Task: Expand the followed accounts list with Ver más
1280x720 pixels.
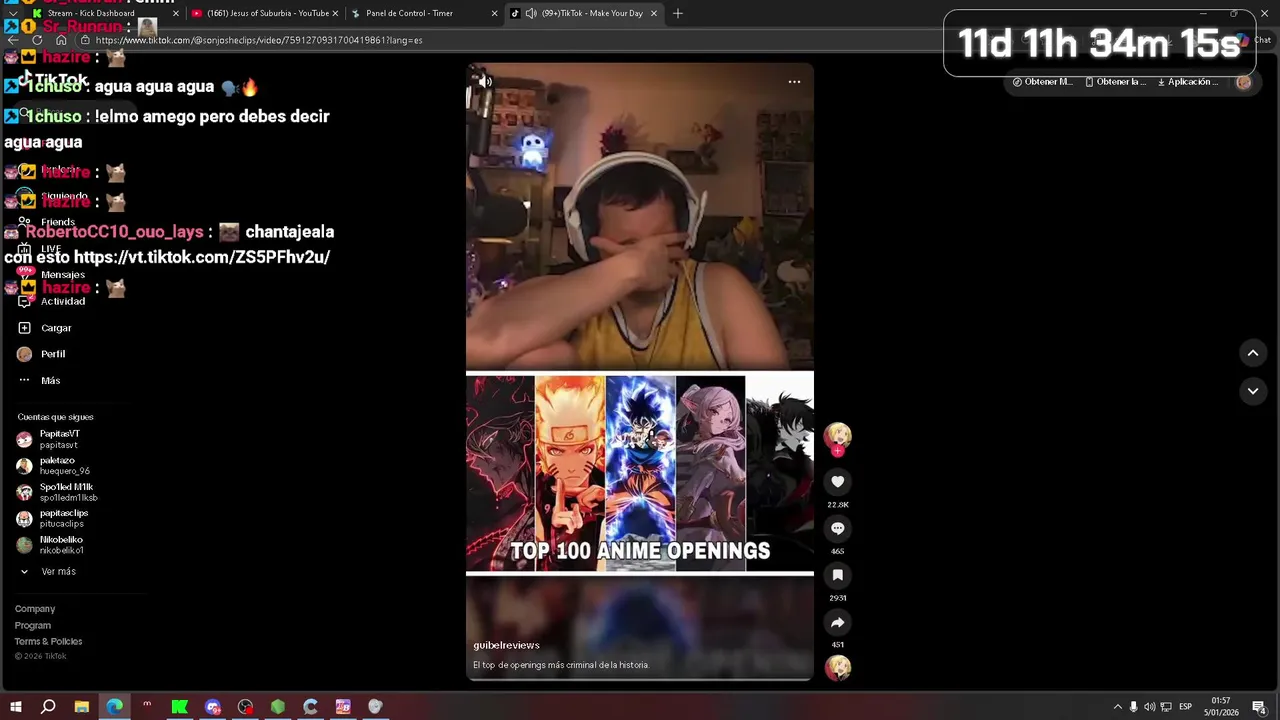Action: pos(48,572)
